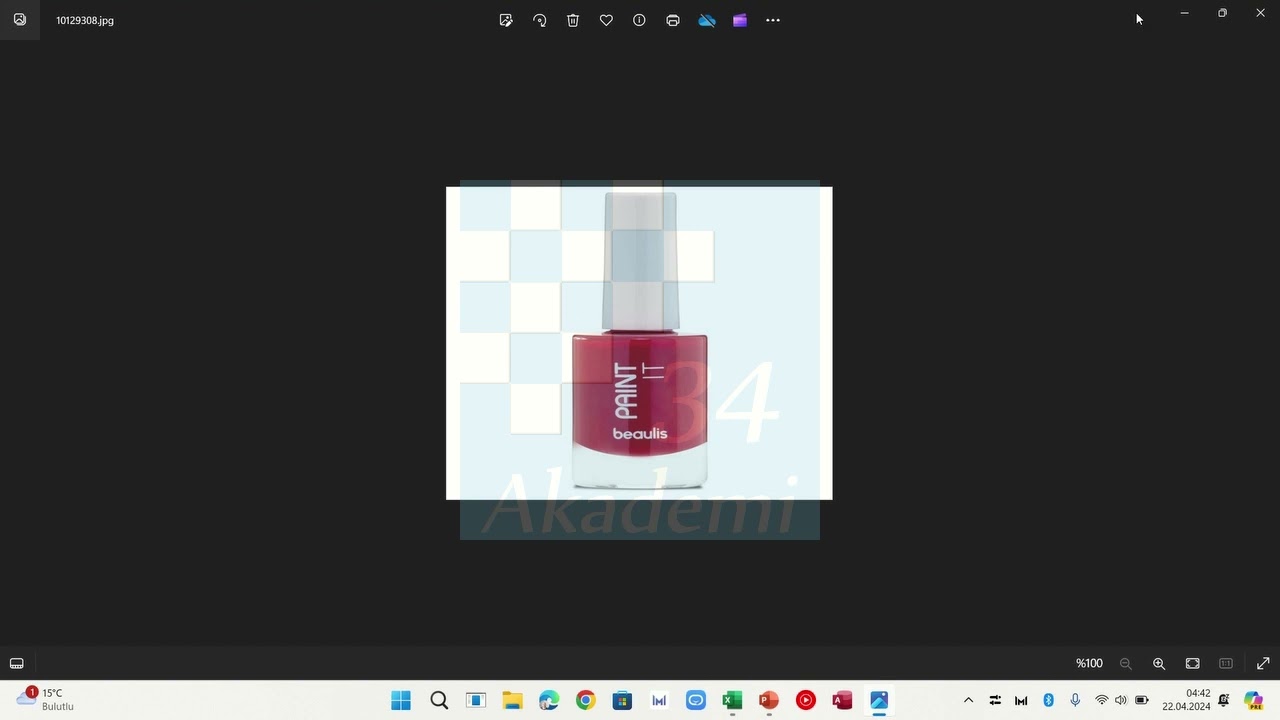
Task: Minimize the Photos window
Action: coord(1184,13)
